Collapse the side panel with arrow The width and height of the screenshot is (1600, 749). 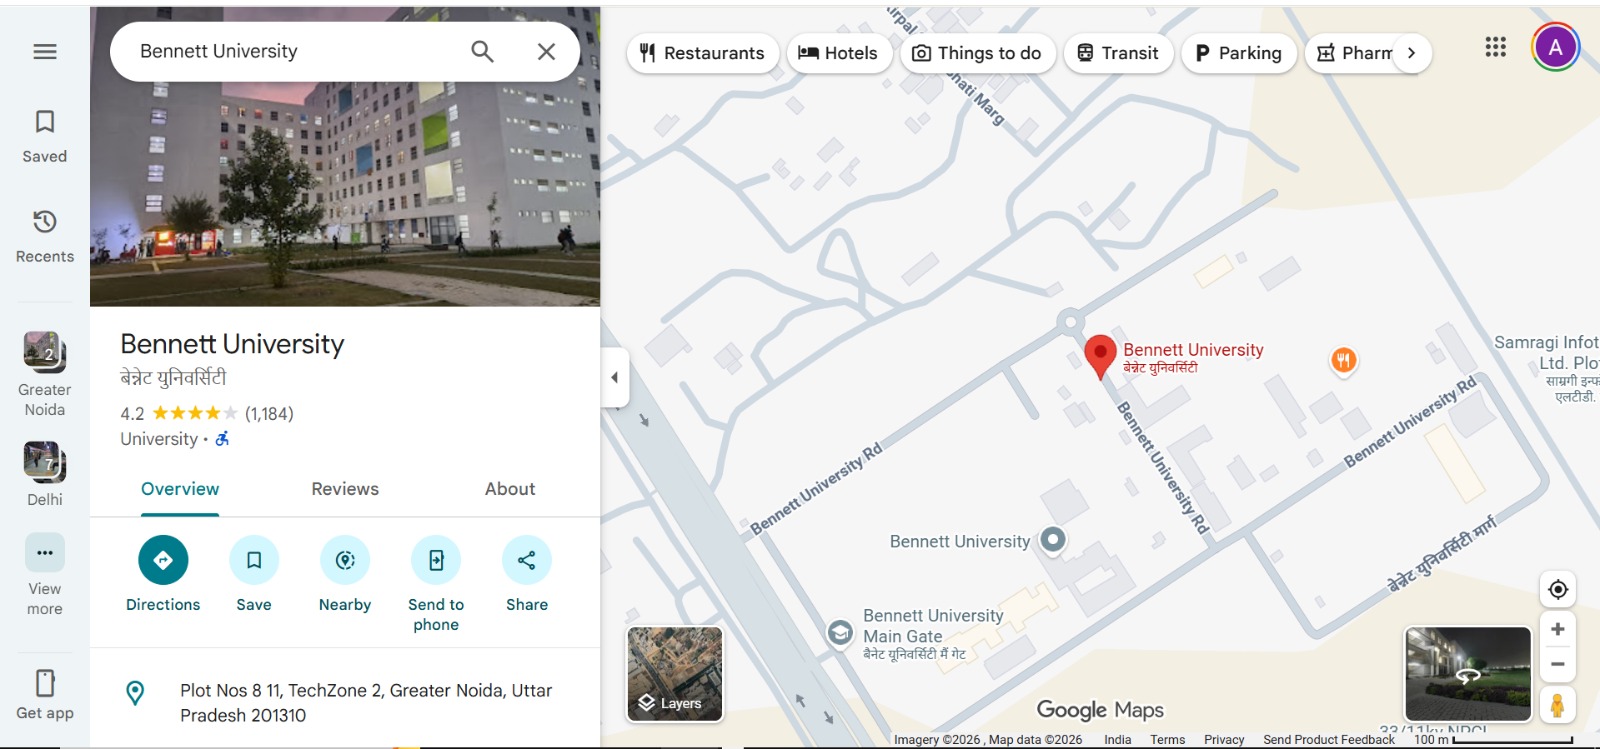click(614, 377)
